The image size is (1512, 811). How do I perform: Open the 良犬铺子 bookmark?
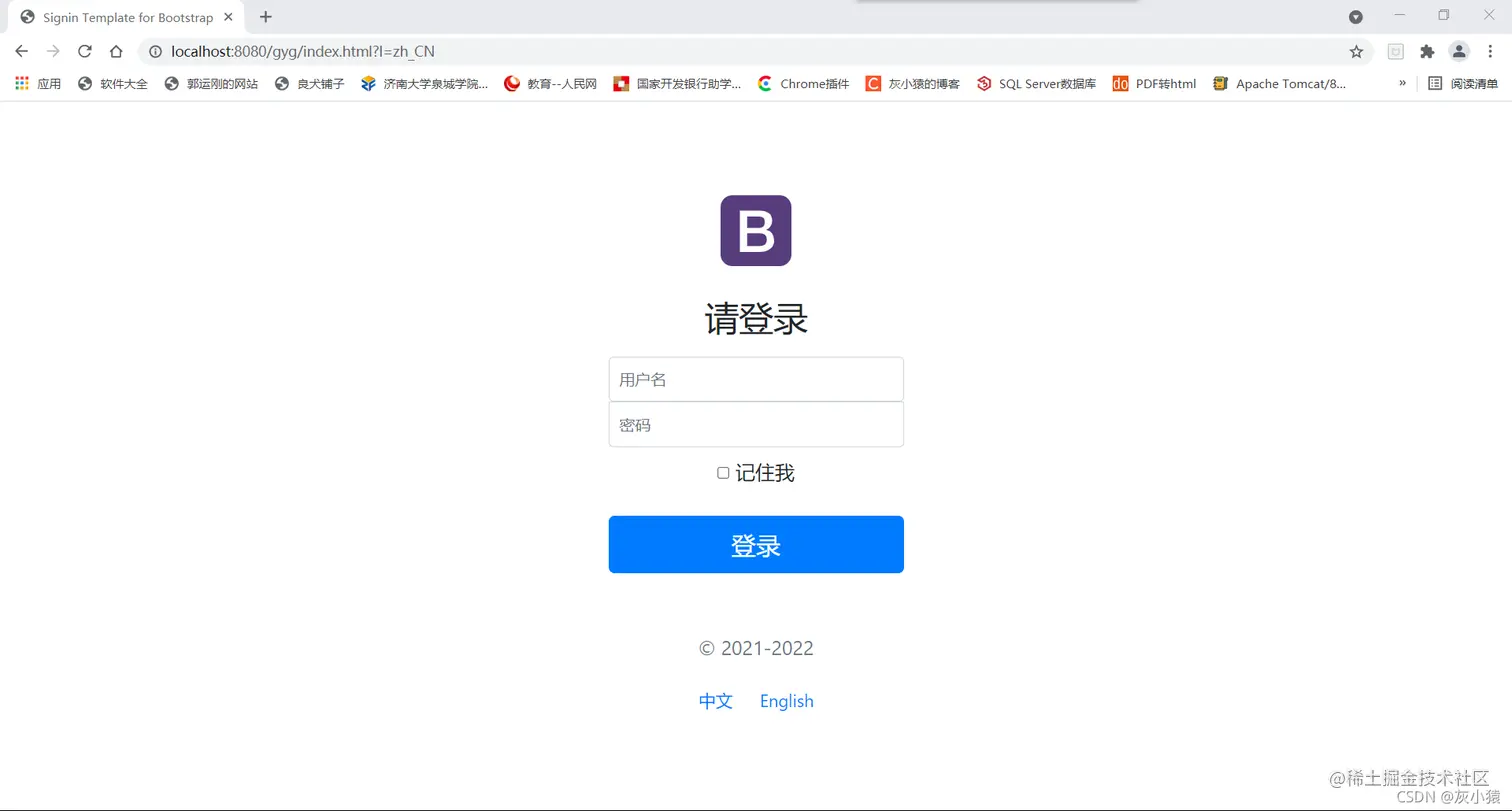click(309, 84)
